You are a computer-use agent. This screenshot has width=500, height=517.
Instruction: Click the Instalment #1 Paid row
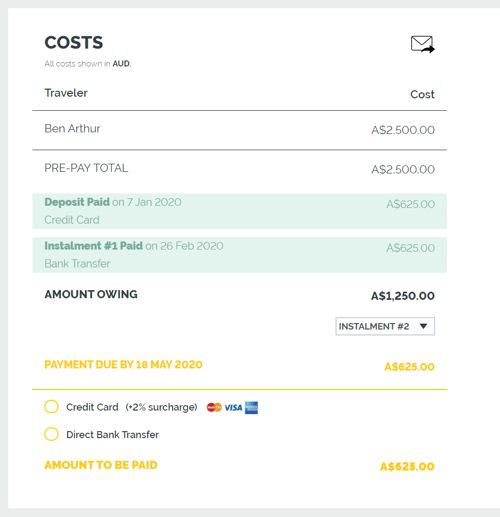click(239, 255)
